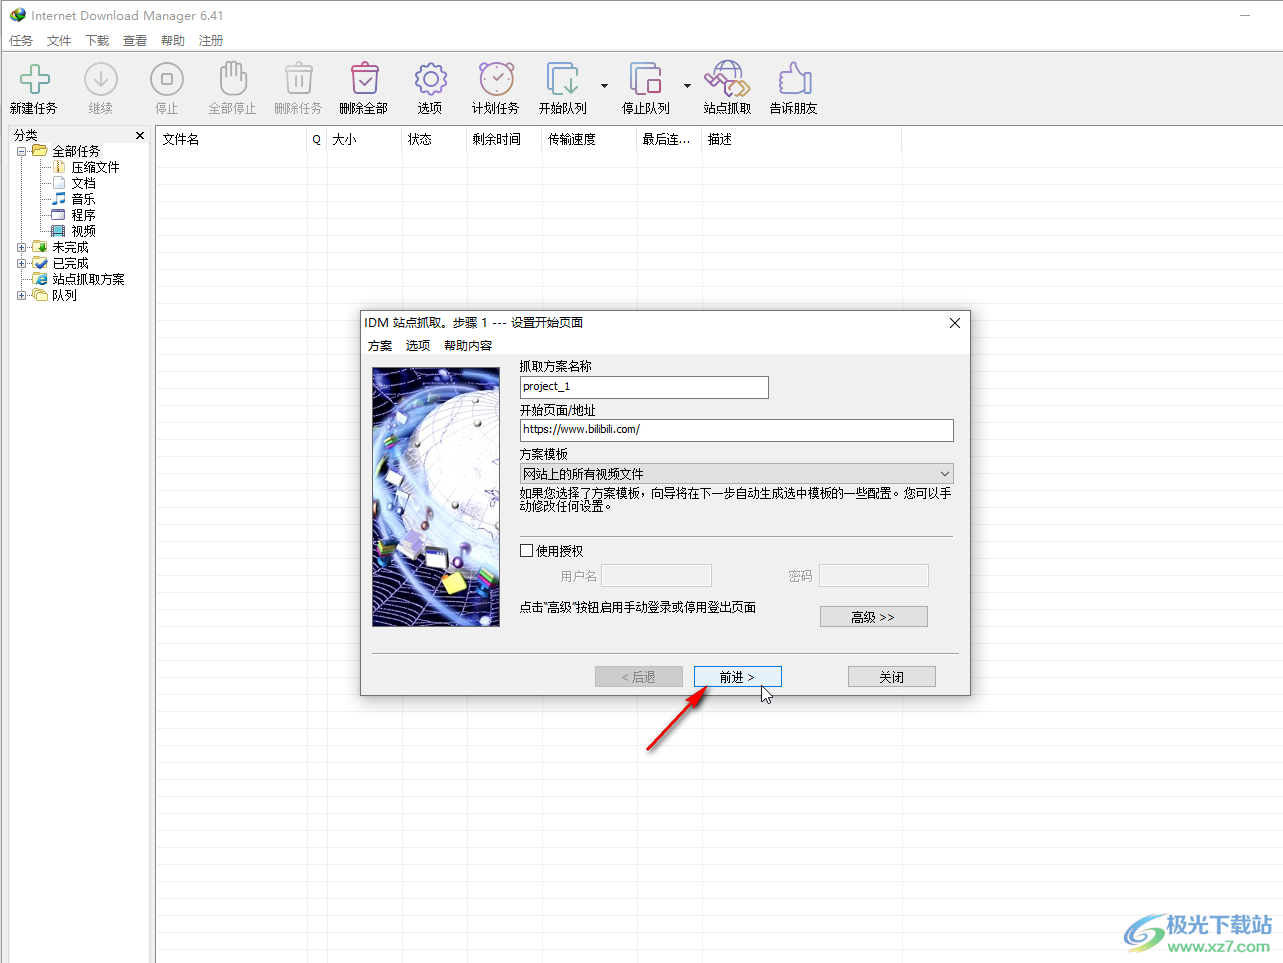Viewport: 1283px width, 963px height.
Task: Click the 高级 >> button
Action: click(x=874, y=617)
